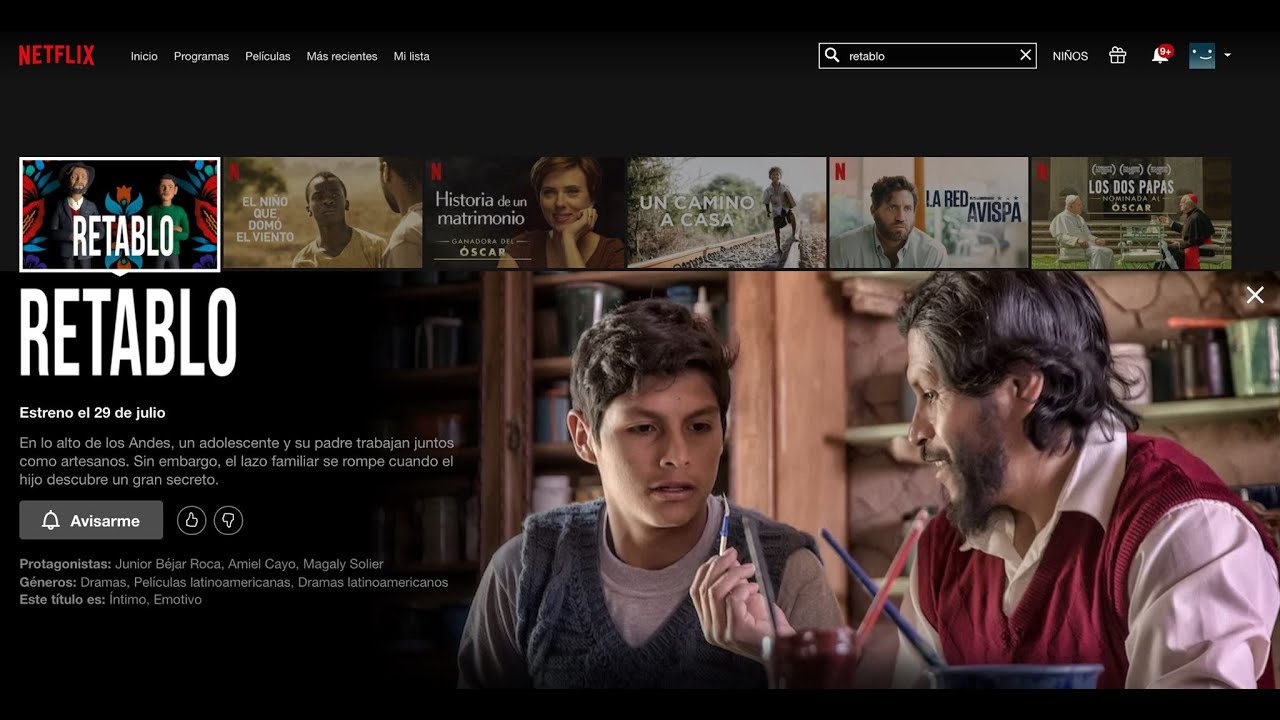
Task: Close the Retablo details panel
Action: (x=1255, y=294)
